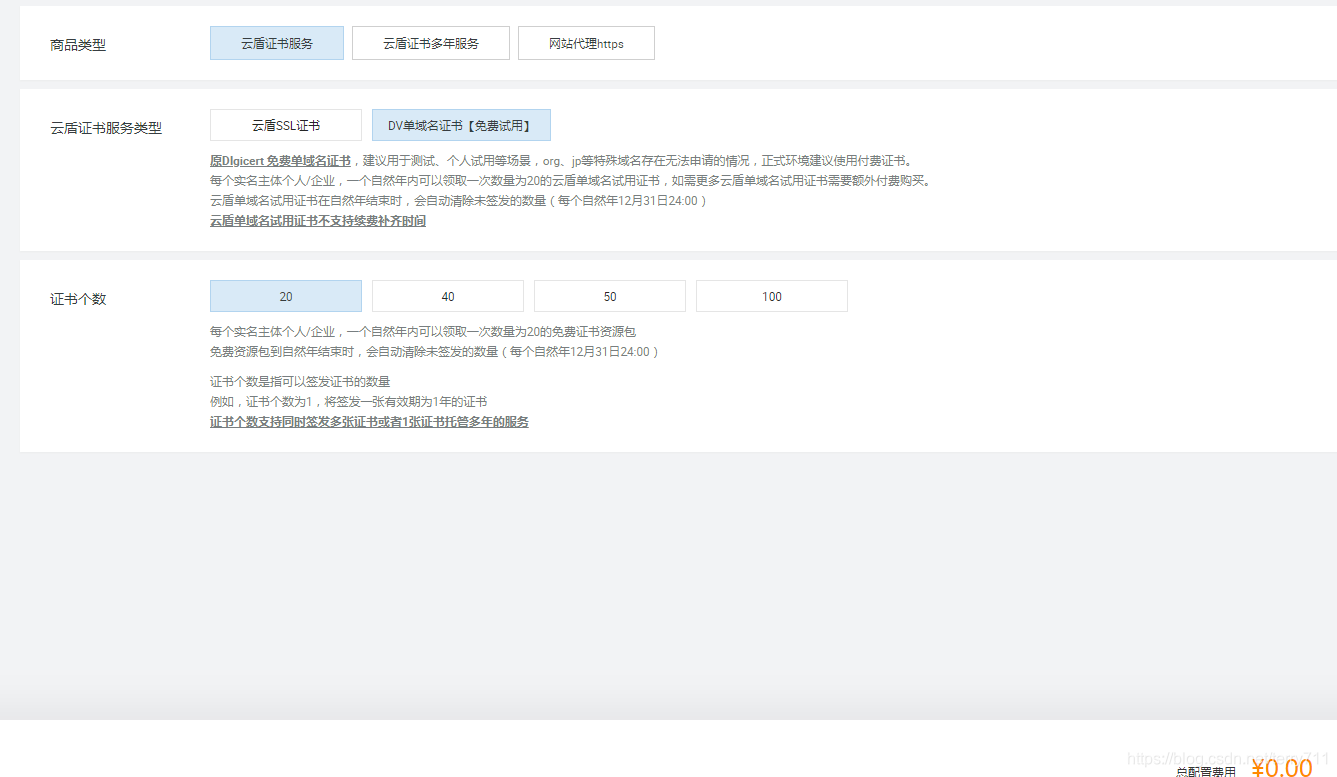Select the 云盾证书服务 product type
This screenshot has height=777, width=1337.
276,43
